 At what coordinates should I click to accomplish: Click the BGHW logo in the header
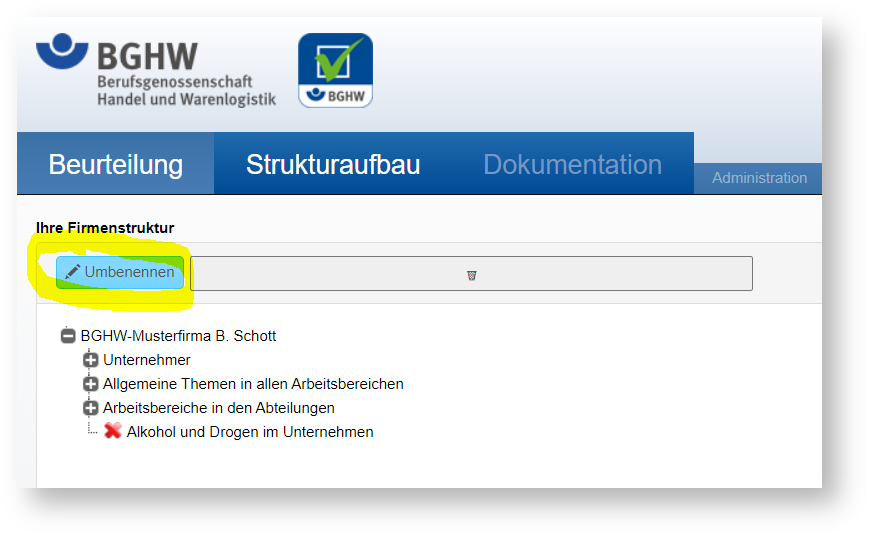click(x=155, y=70)
